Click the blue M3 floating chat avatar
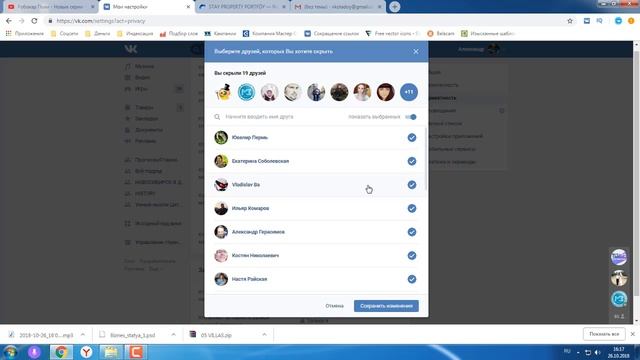Screen dimensions: 640x360 [619, 299]
